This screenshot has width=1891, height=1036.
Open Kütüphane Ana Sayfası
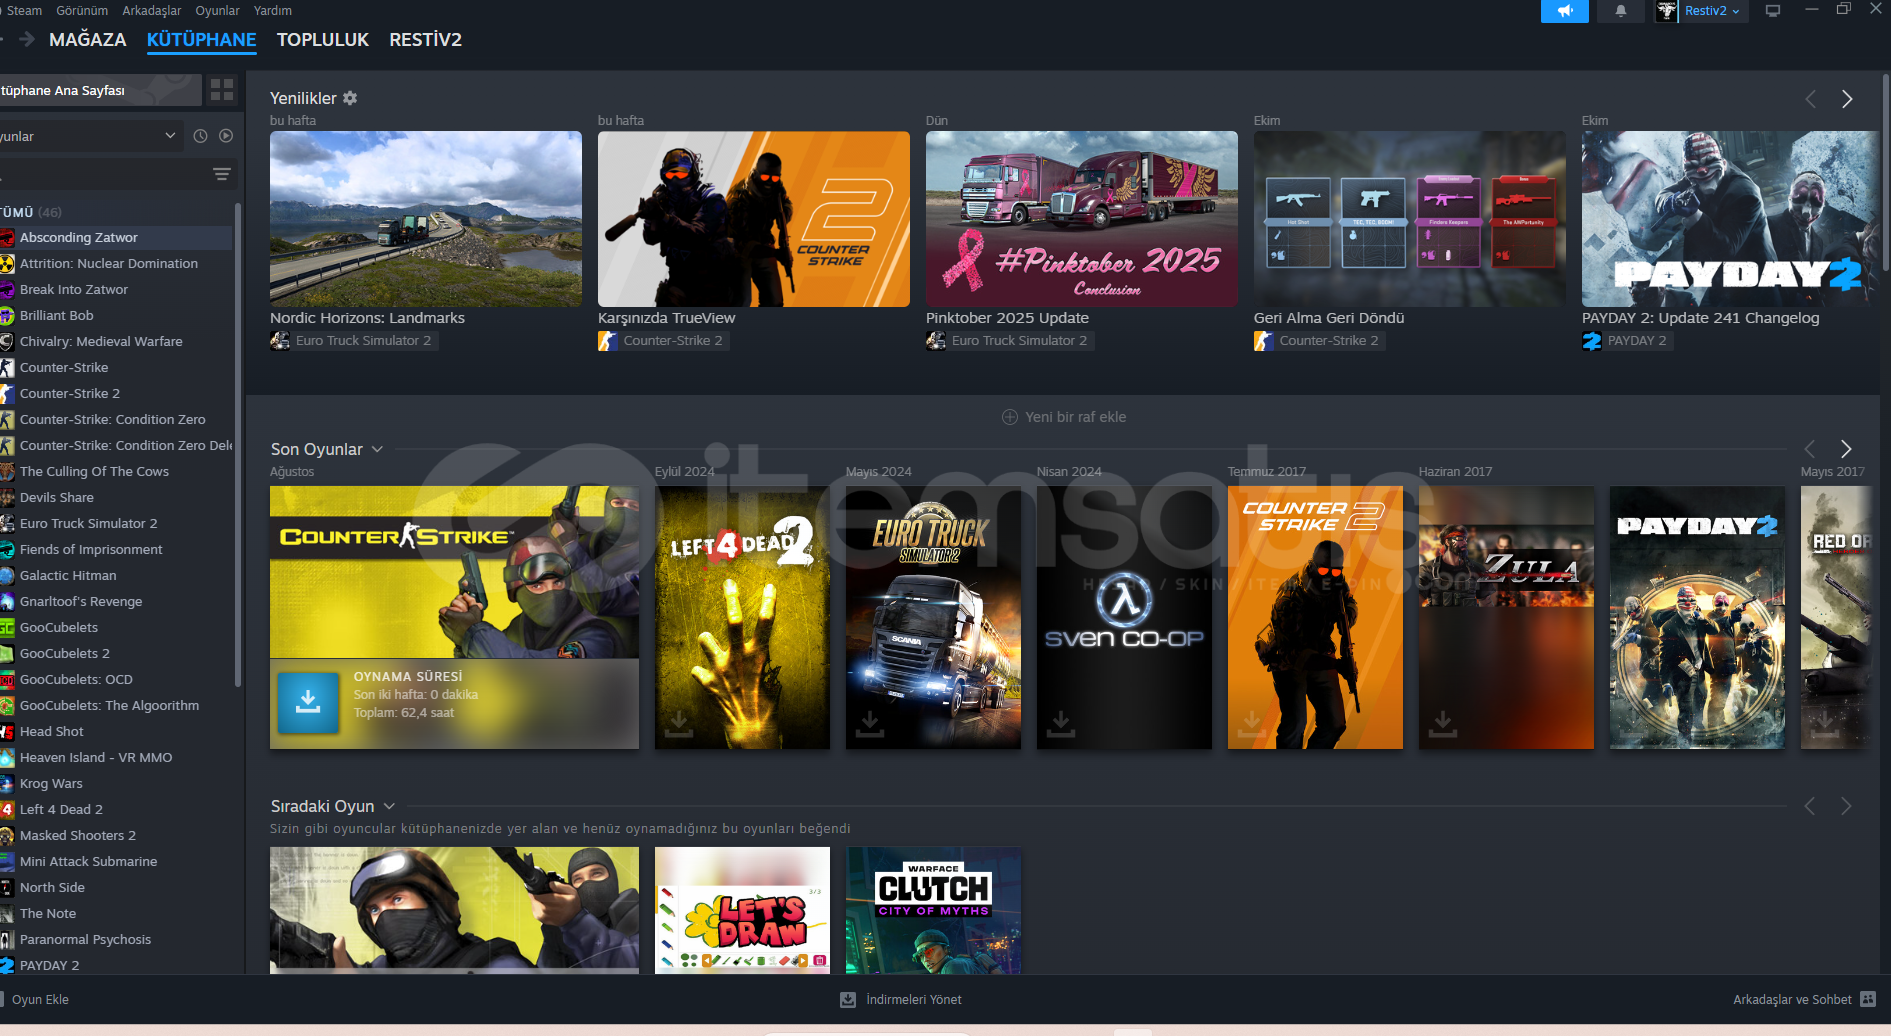pos(100,90)
